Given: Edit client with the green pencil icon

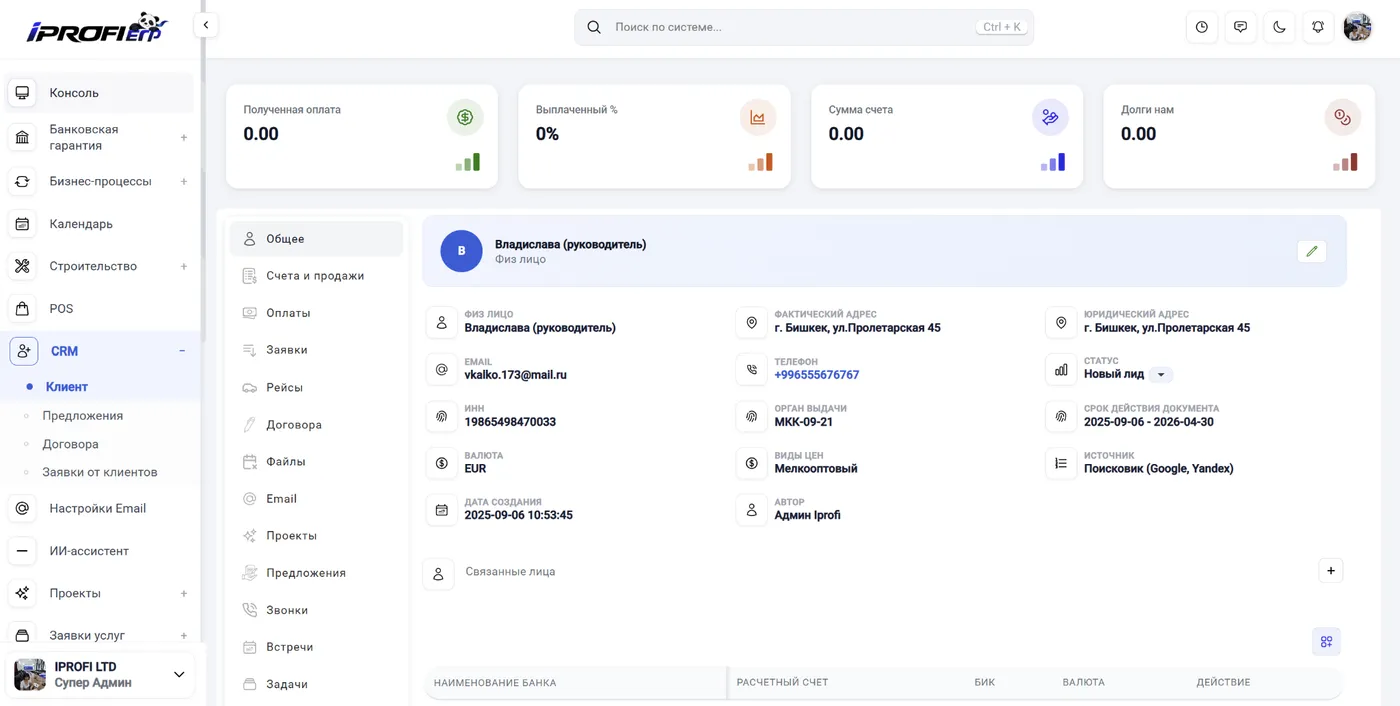Looking at the screenshot, I should [x=1312, y=251].
